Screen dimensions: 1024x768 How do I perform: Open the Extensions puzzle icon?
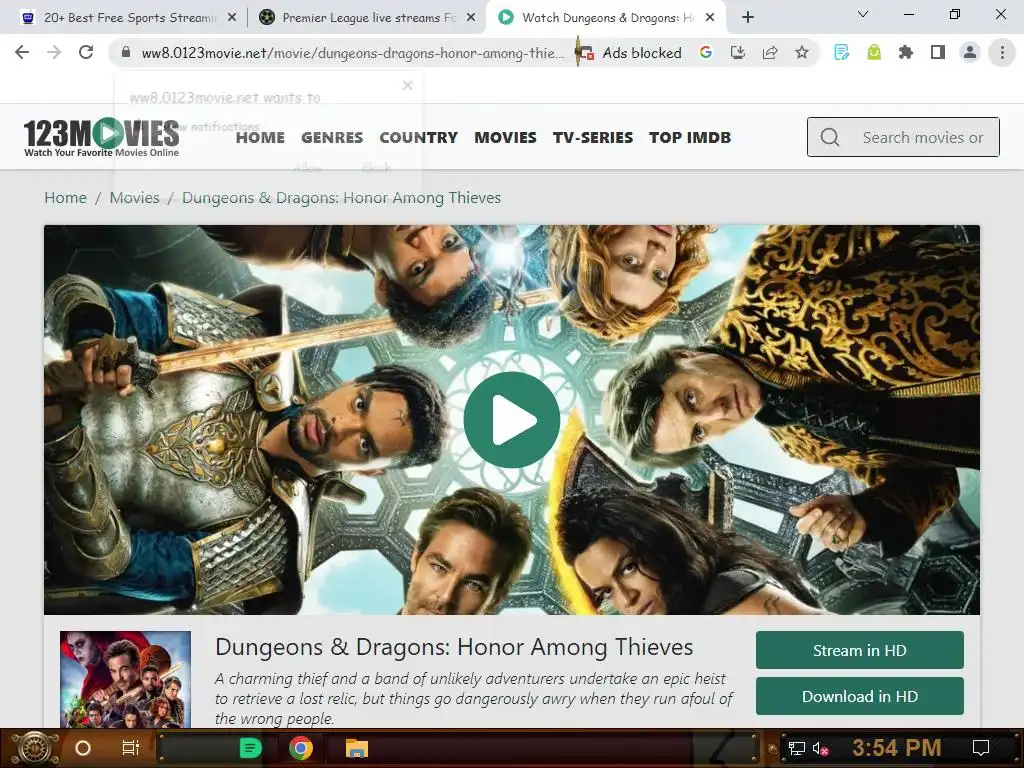tap(906, 52)
